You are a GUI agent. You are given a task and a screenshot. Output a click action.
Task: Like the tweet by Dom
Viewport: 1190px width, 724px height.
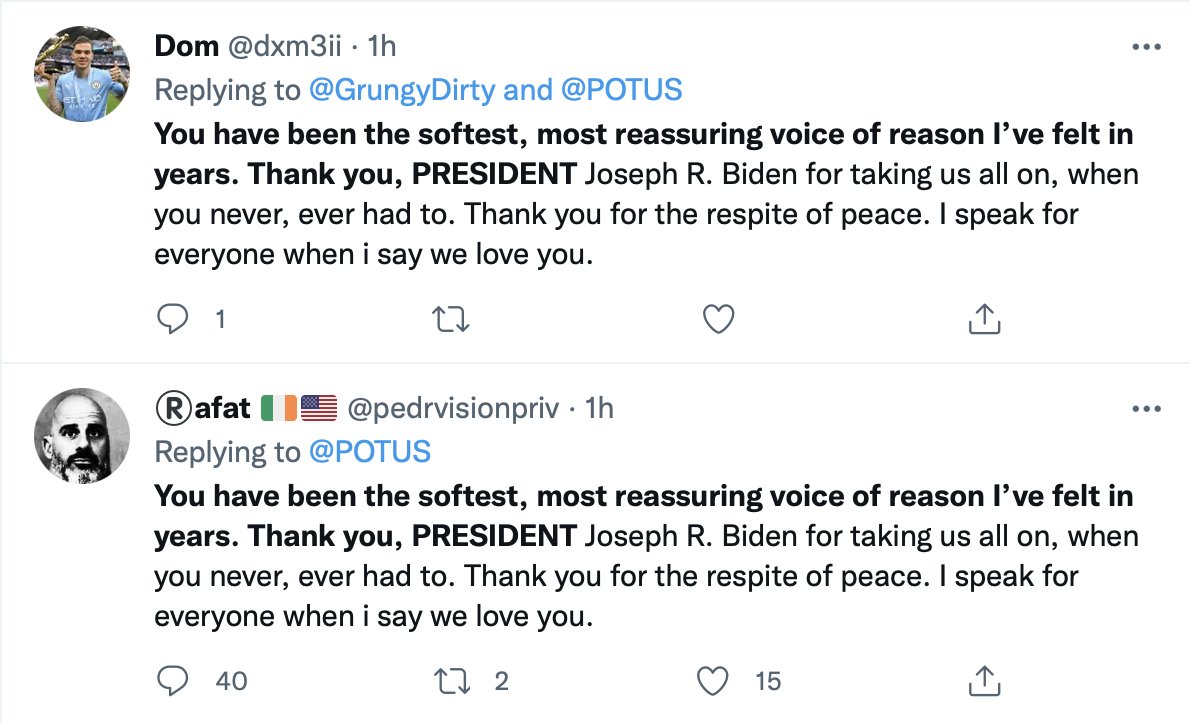pyautogui.click(x=718, y=319)
